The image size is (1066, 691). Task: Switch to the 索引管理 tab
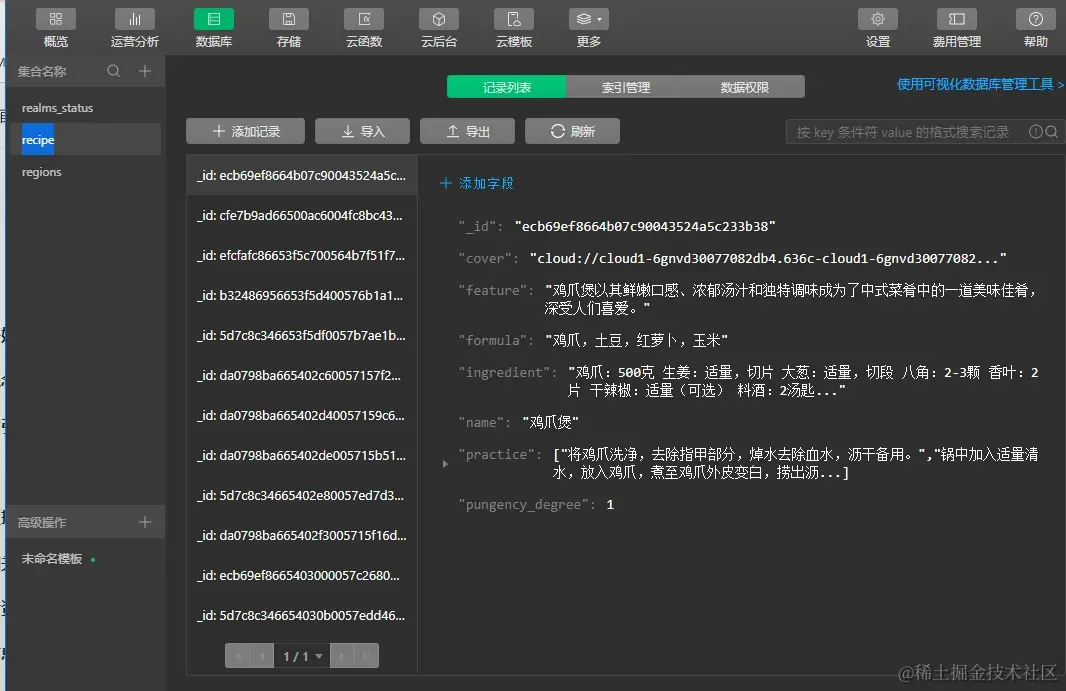[x=626, y=86]
